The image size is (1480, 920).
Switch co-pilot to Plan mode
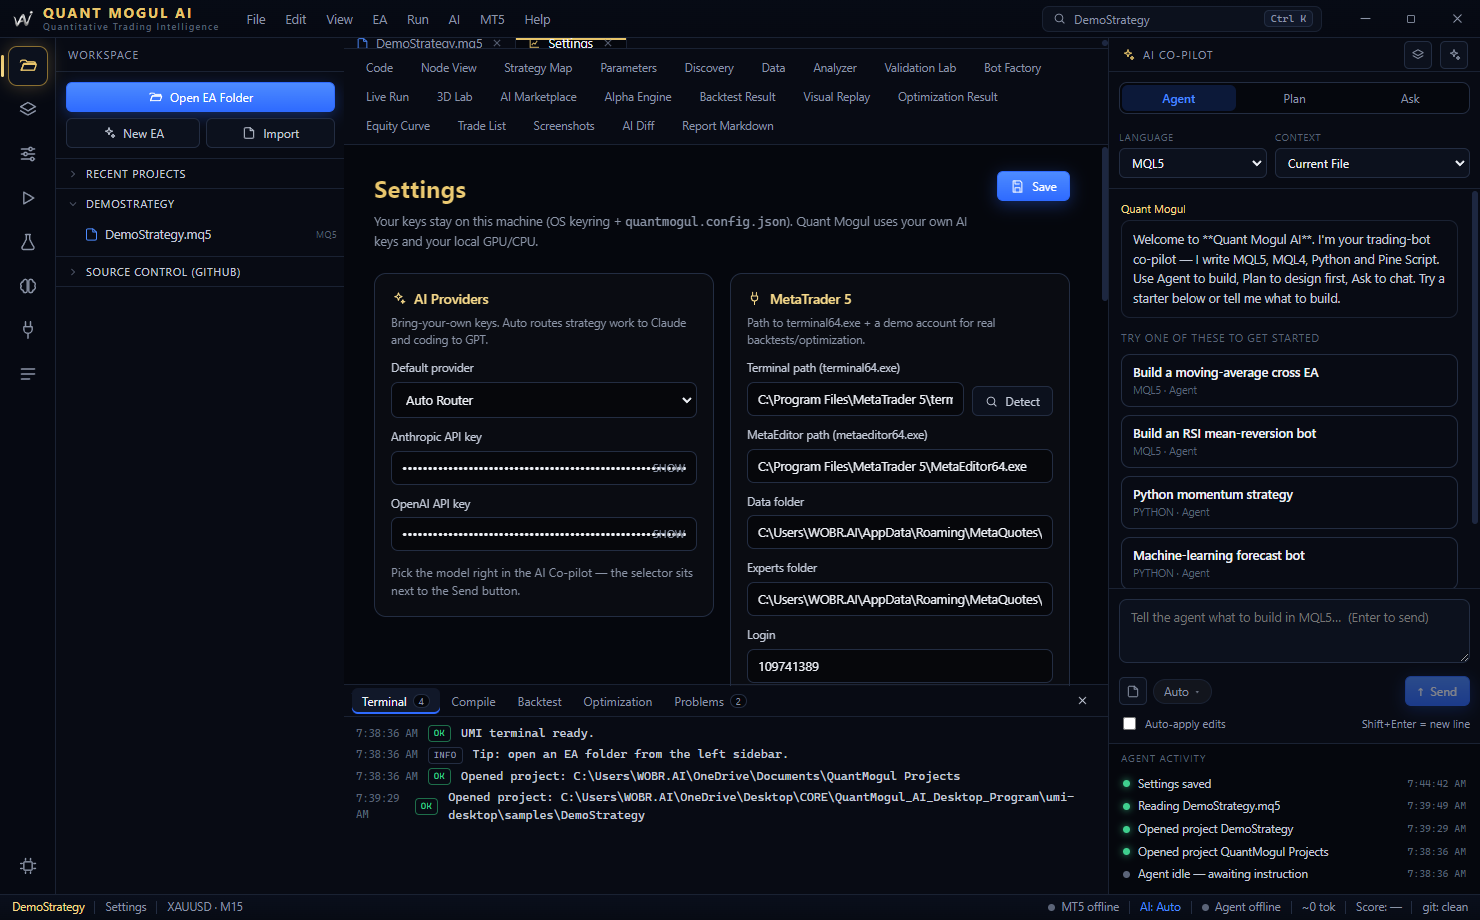click(1294, 98)
